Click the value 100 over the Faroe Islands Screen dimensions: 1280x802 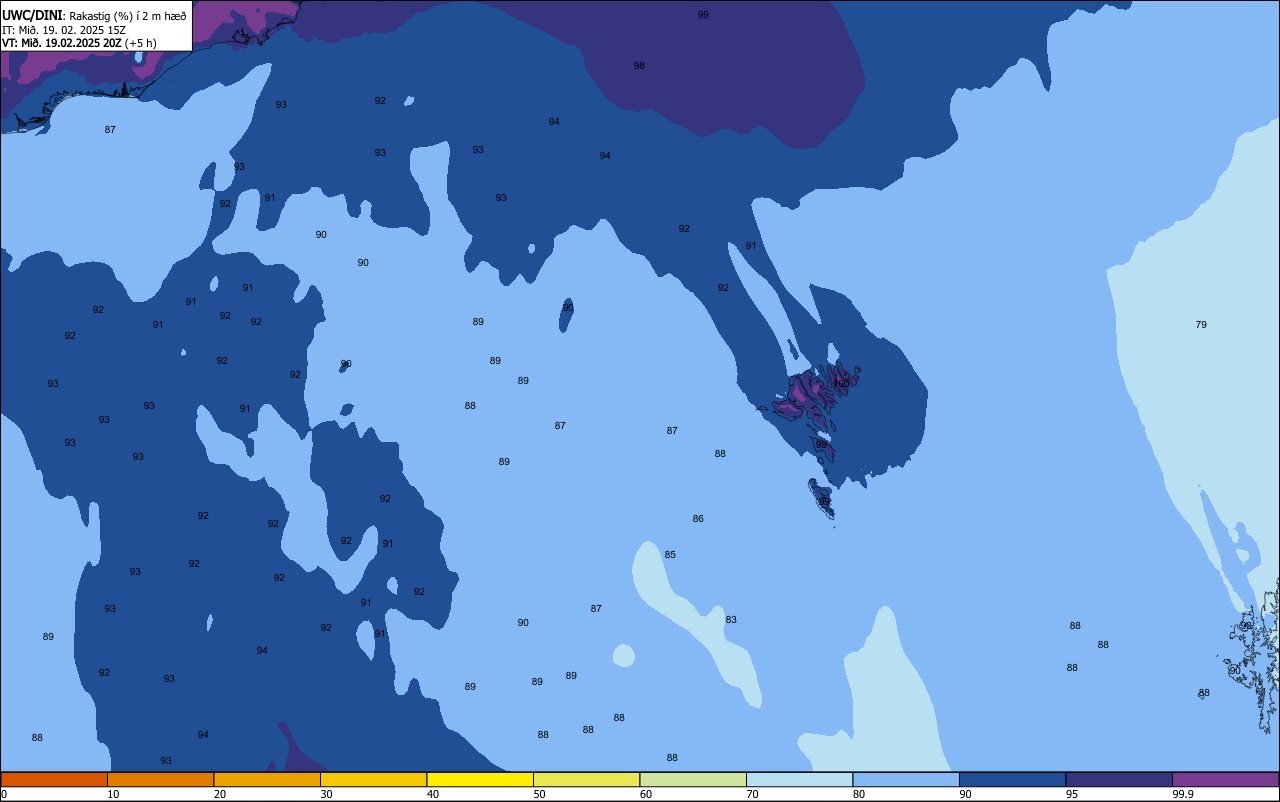tap(841, 383)
